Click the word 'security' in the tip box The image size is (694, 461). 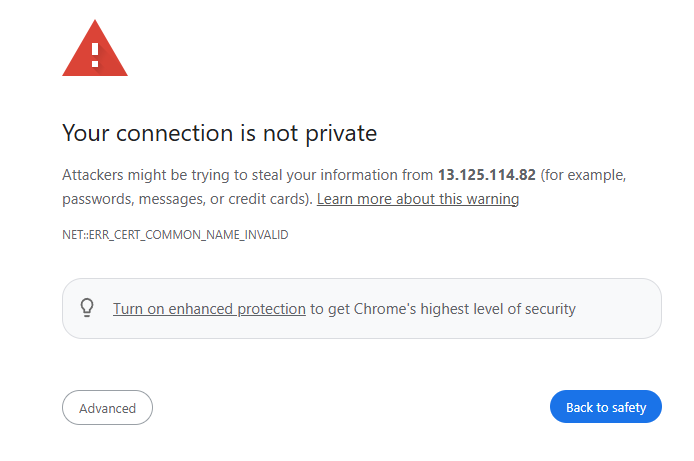[549, 309]
